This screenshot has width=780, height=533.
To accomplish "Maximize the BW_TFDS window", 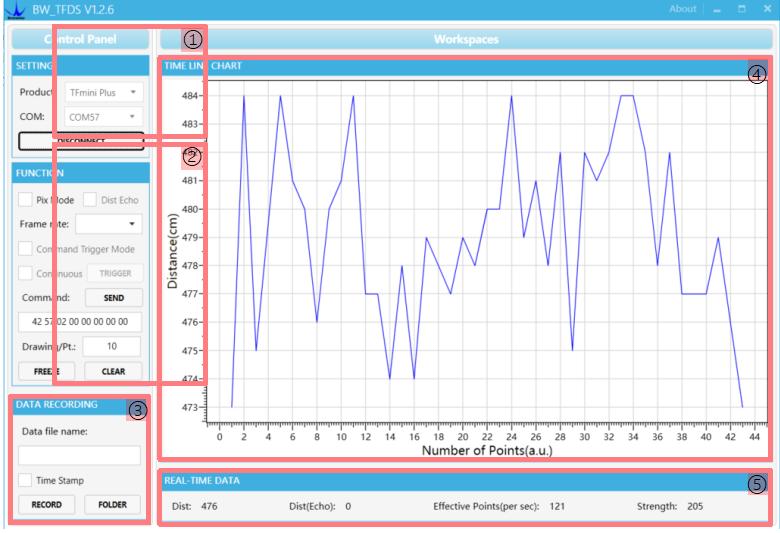I will coord(742,9).
